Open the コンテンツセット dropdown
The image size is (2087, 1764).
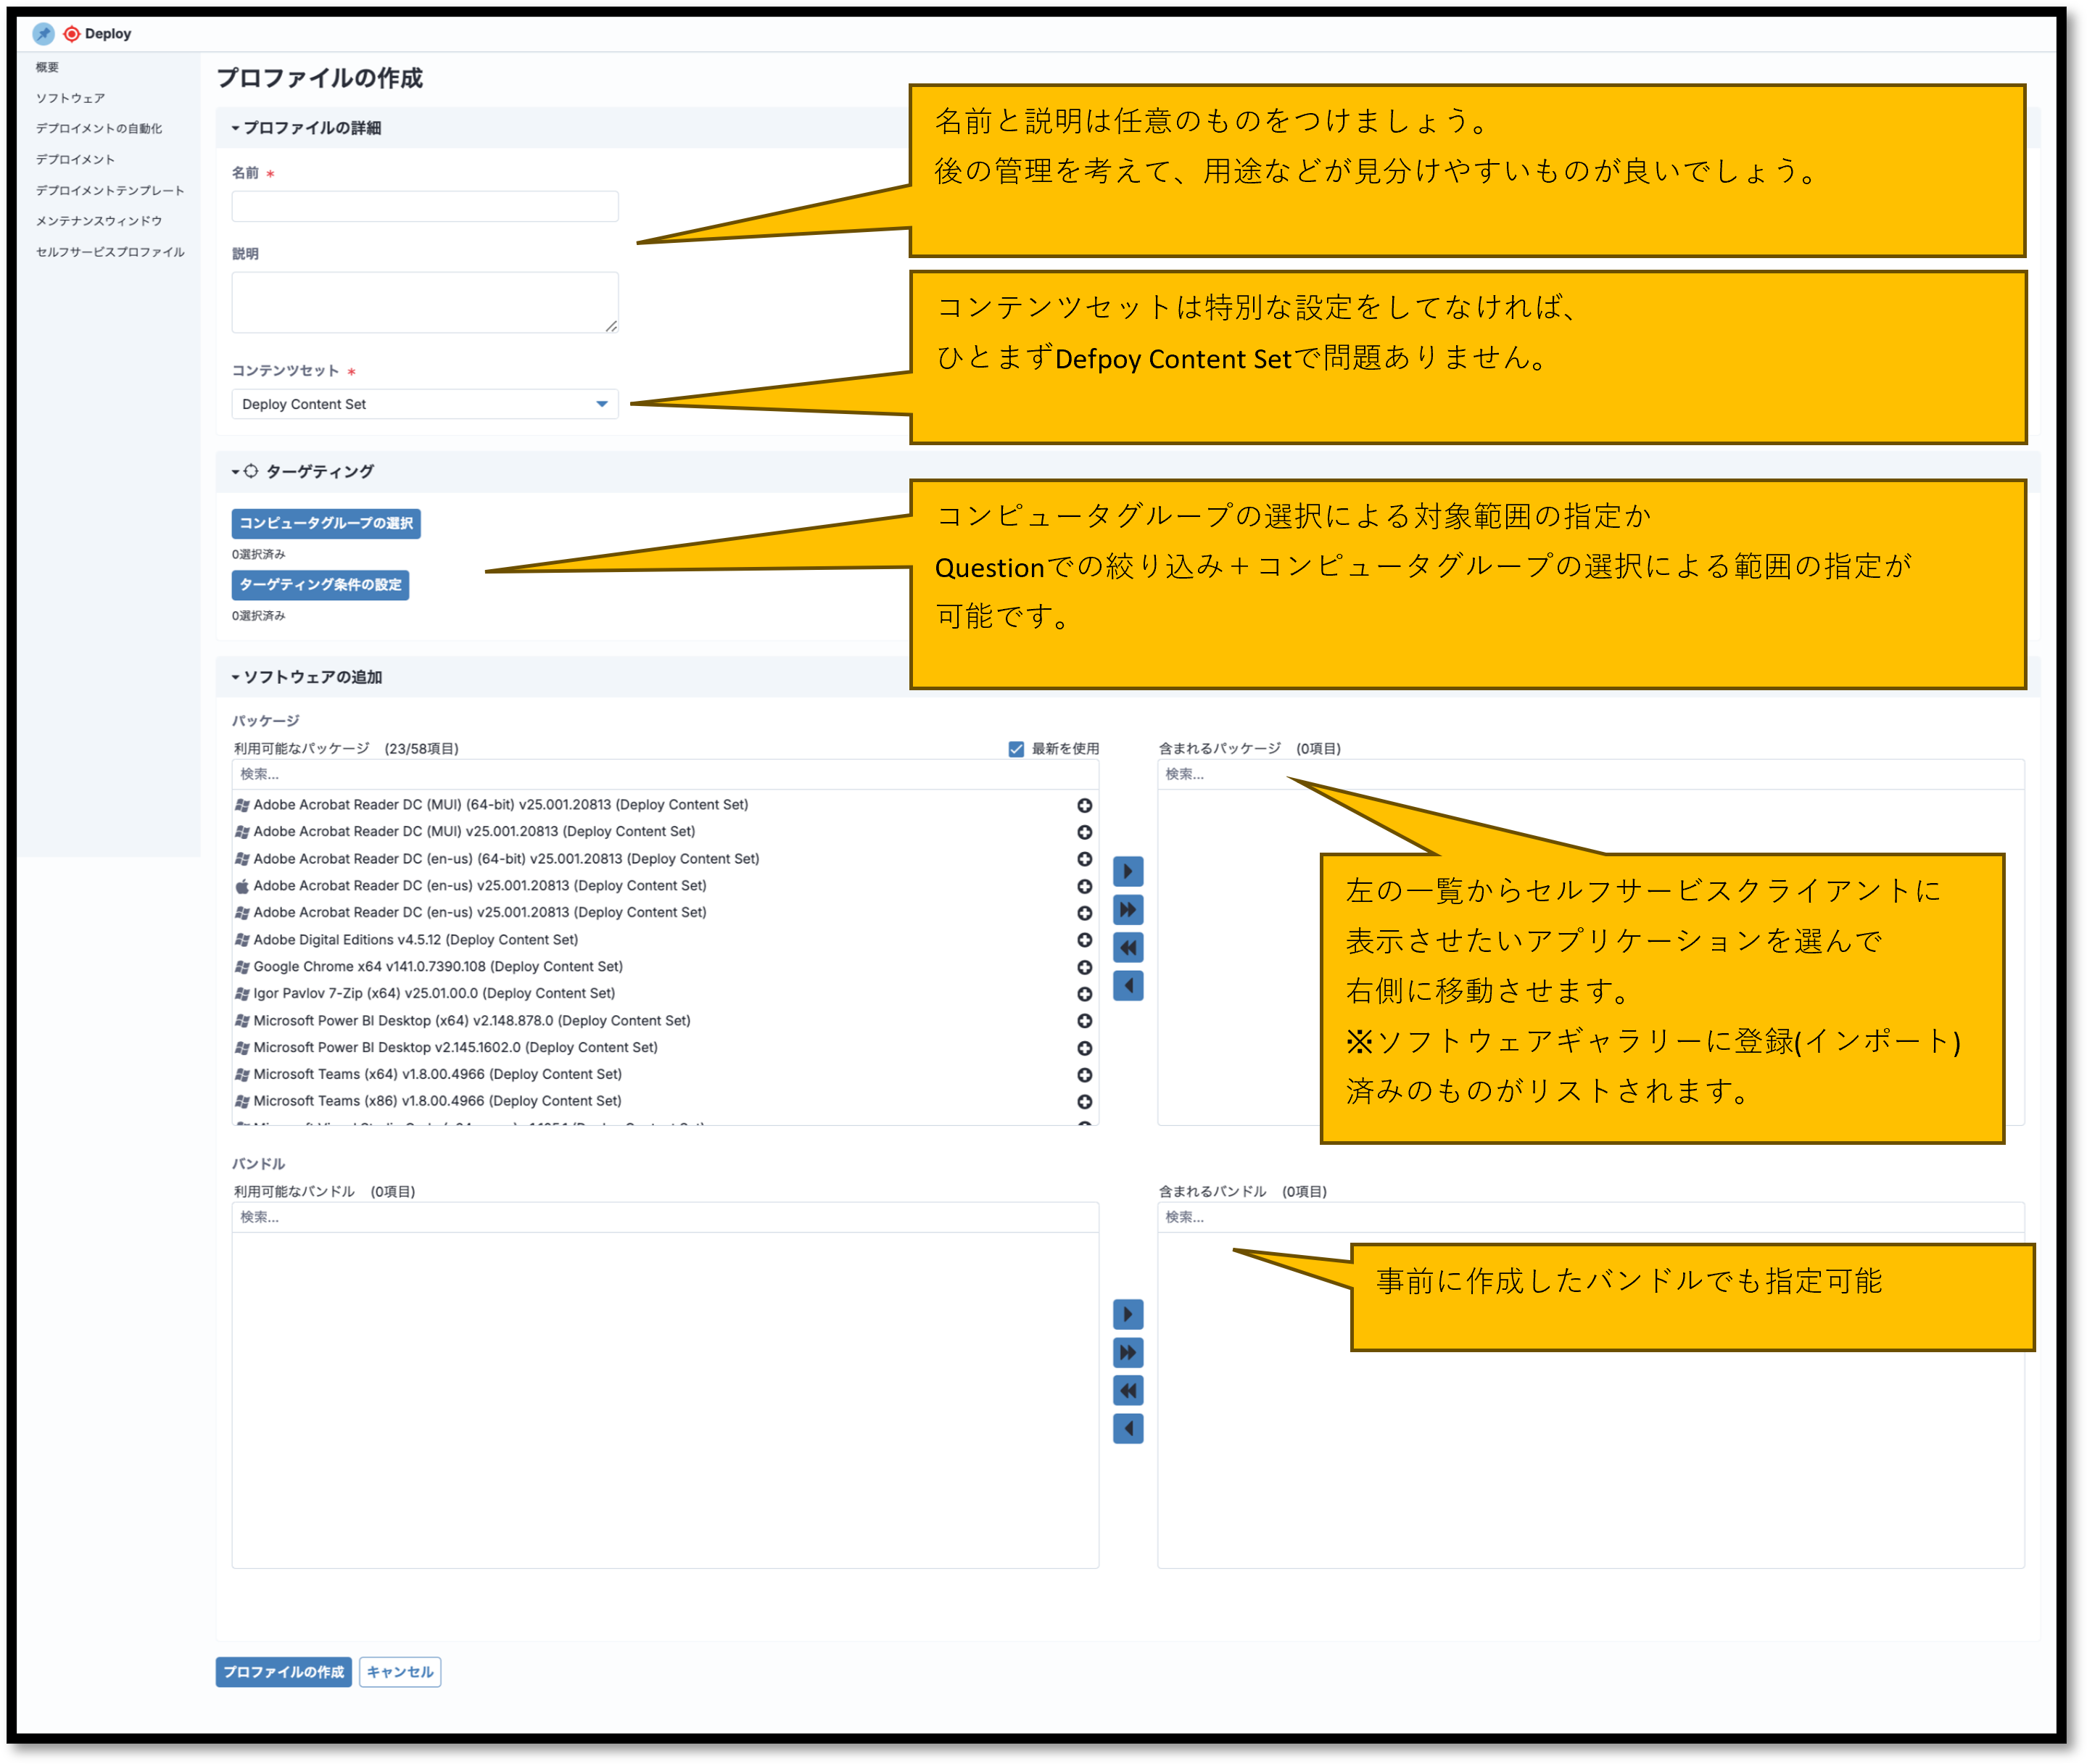(x=425, y=404)
